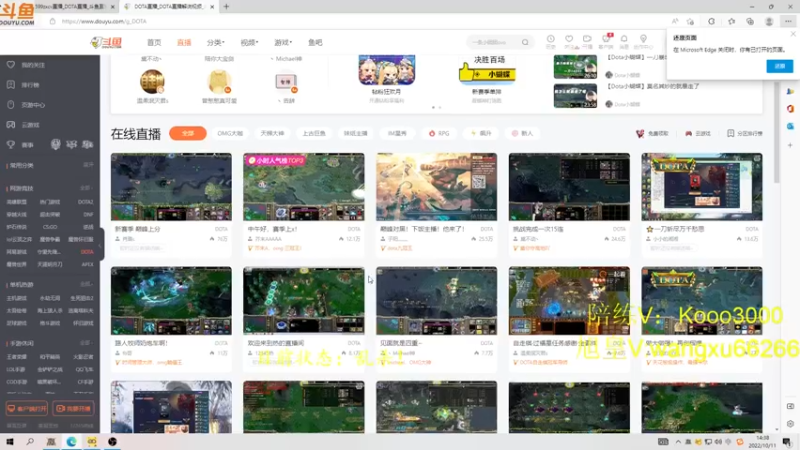The width and height of the screenshot is (800, 450).
Task: Open 新赛季 巅峰上分 stream thumbnail
Action: coord(171,187)
